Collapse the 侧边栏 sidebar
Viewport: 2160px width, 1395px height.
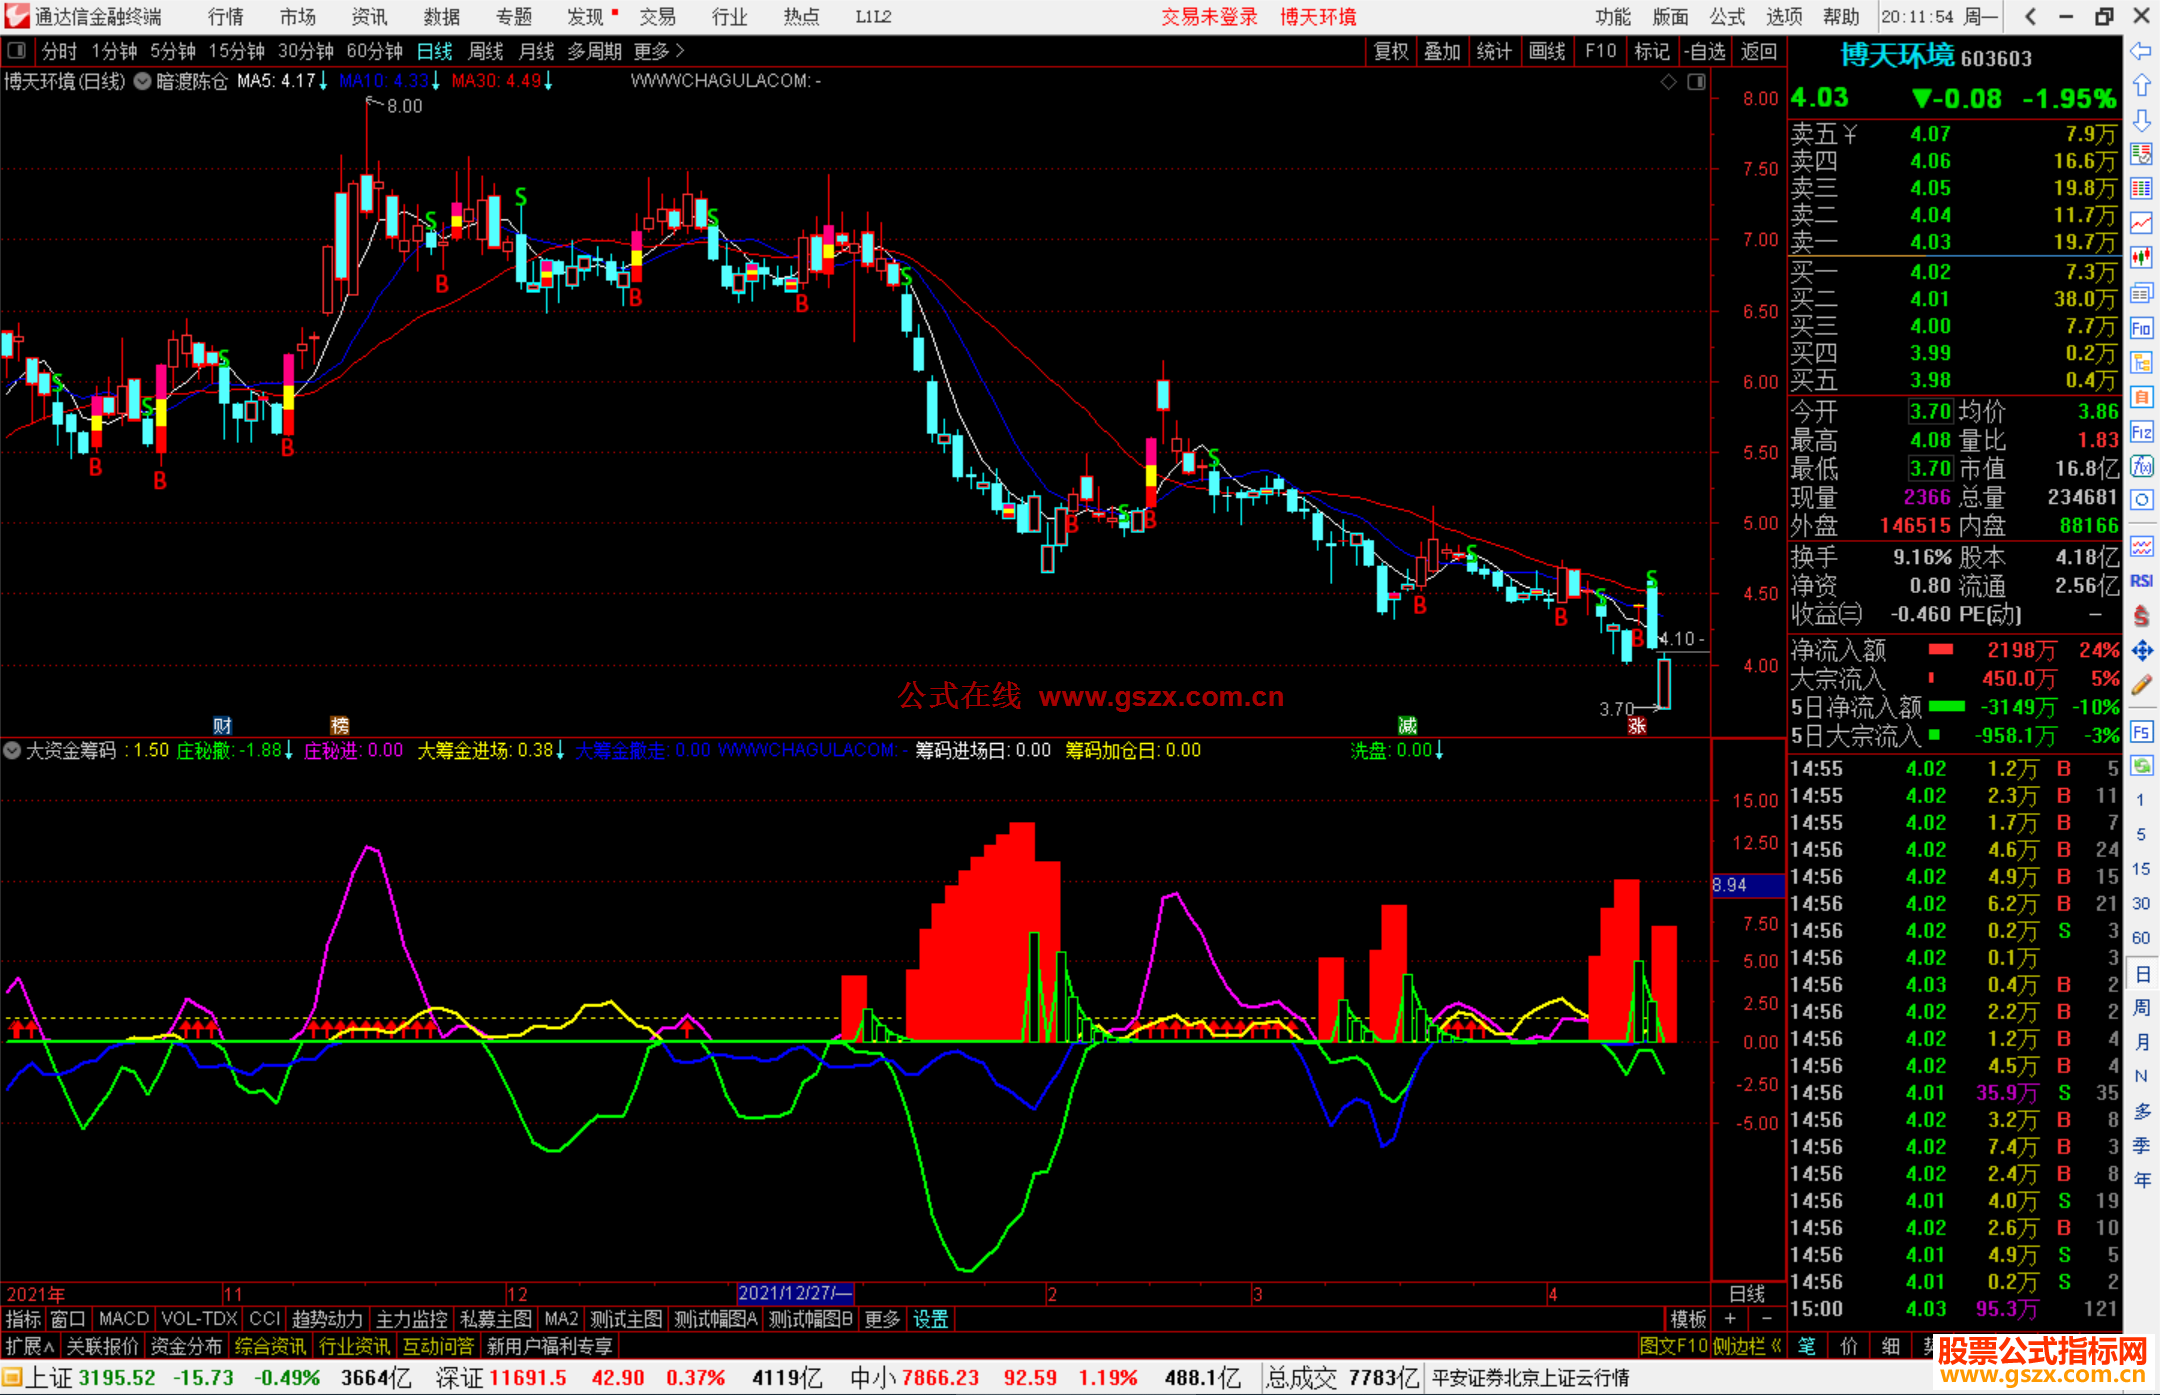point(1748,1346)
